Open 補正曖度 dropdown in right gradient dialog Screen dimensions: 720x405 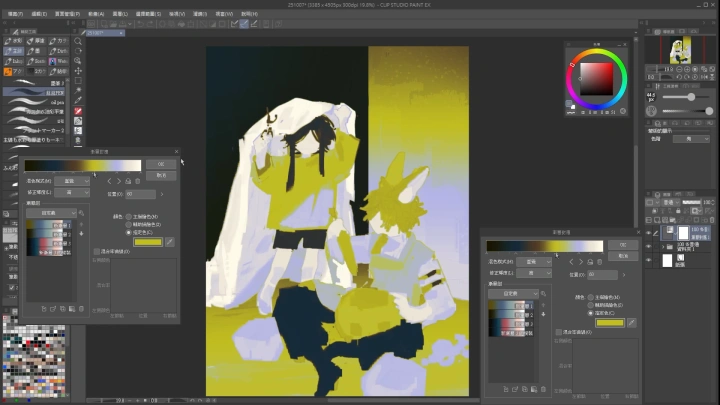pos(533,272)
